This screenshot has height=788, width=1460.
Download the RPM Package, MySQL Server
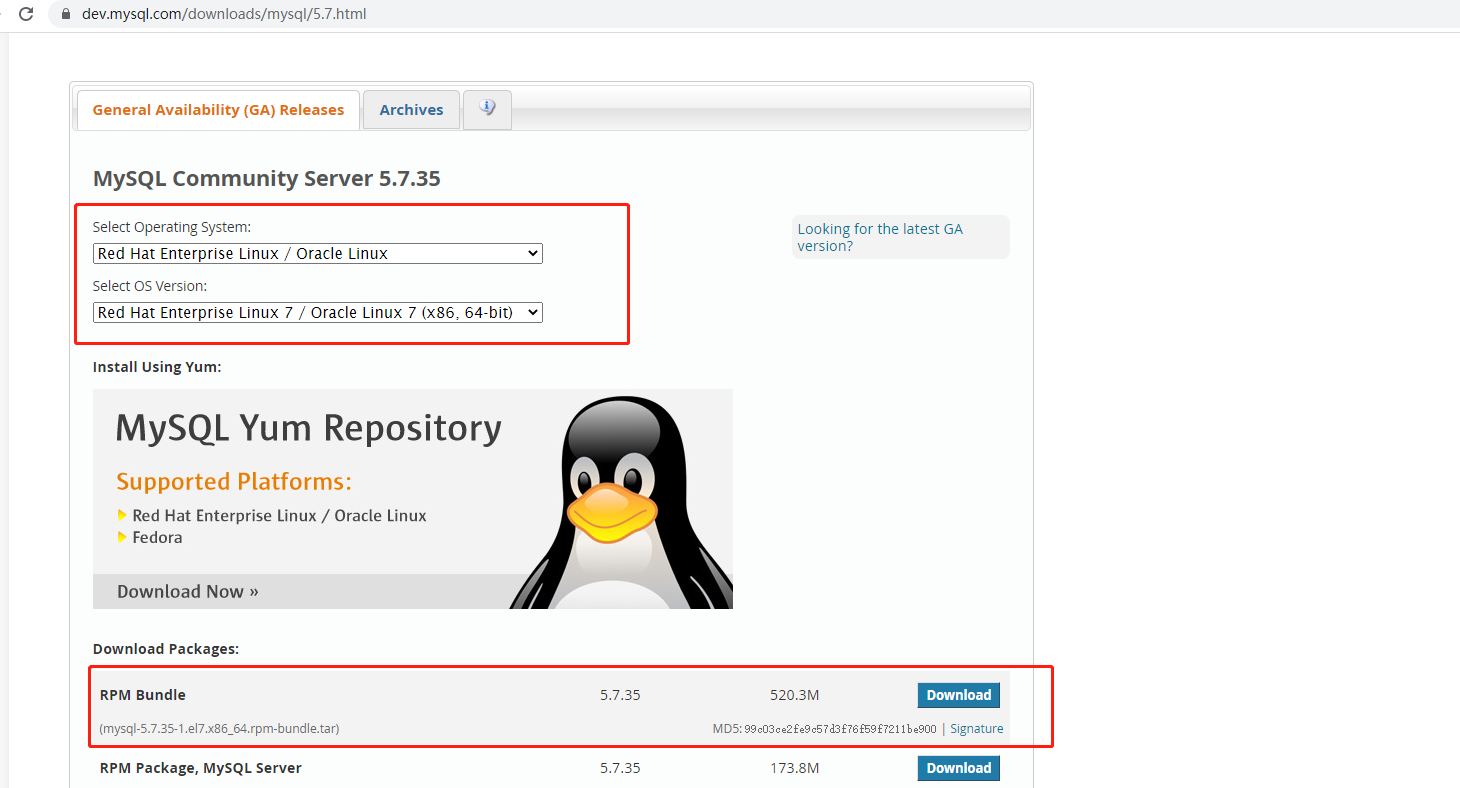(958, 768)
